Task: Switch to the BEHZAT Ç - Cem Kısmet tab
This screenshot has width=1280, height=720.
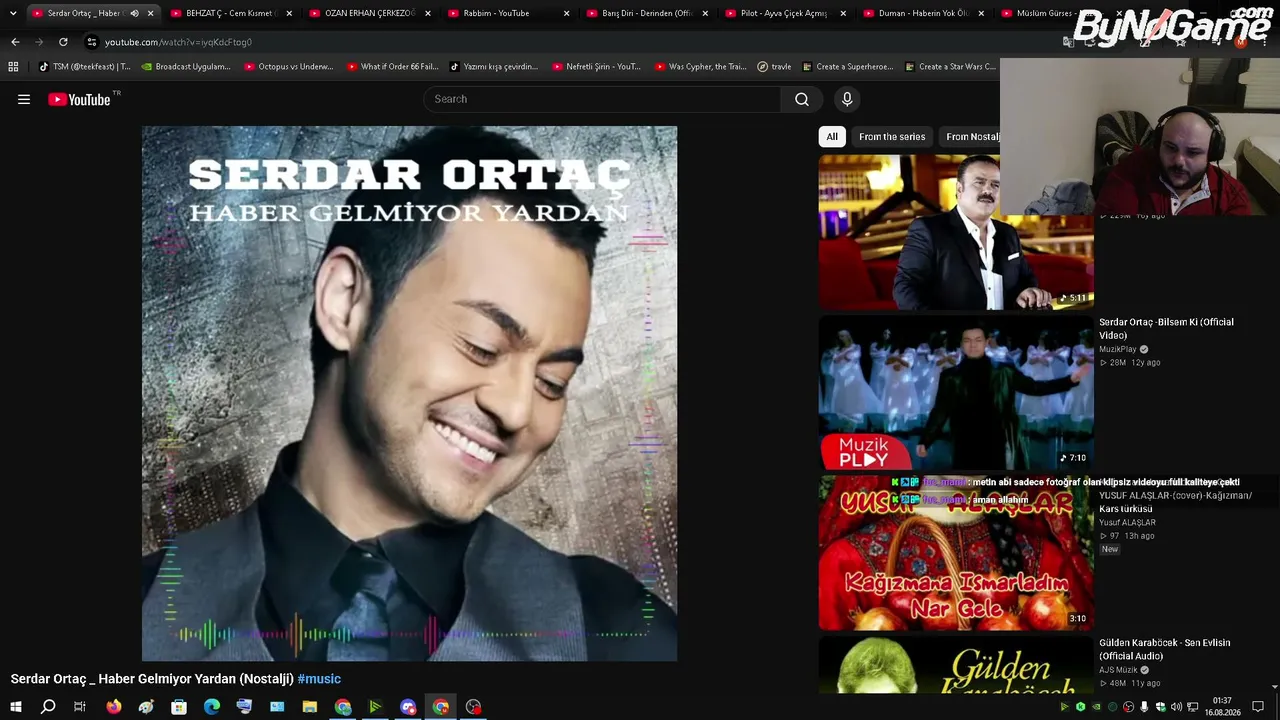Action: tap(229, 13)
